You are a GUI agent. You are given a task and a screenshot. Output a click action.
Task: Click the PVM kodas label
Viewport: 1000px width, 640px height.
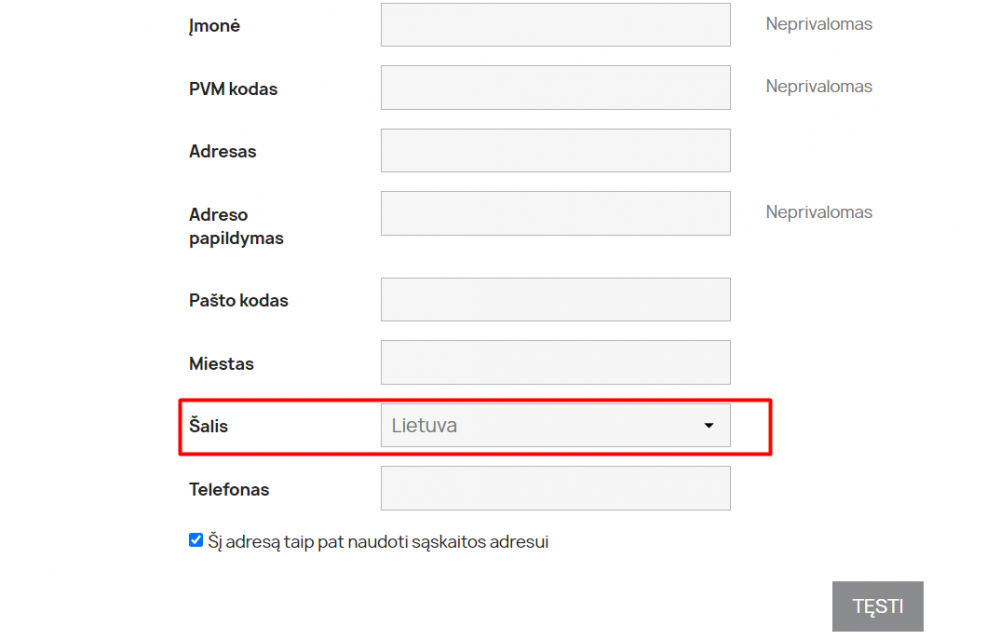233,89
